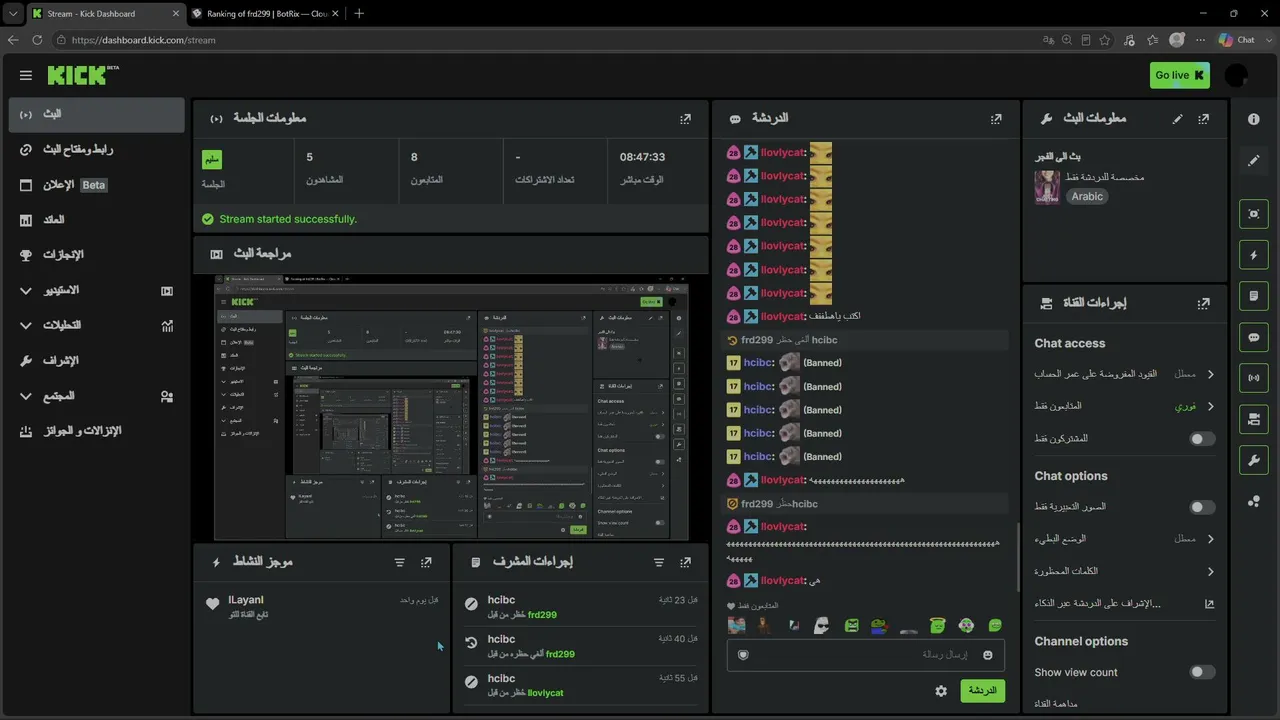Toggle stream preview widget in right toolbar
Image resolution: width=1280 pixels, height=720 pixels.
1254,214
